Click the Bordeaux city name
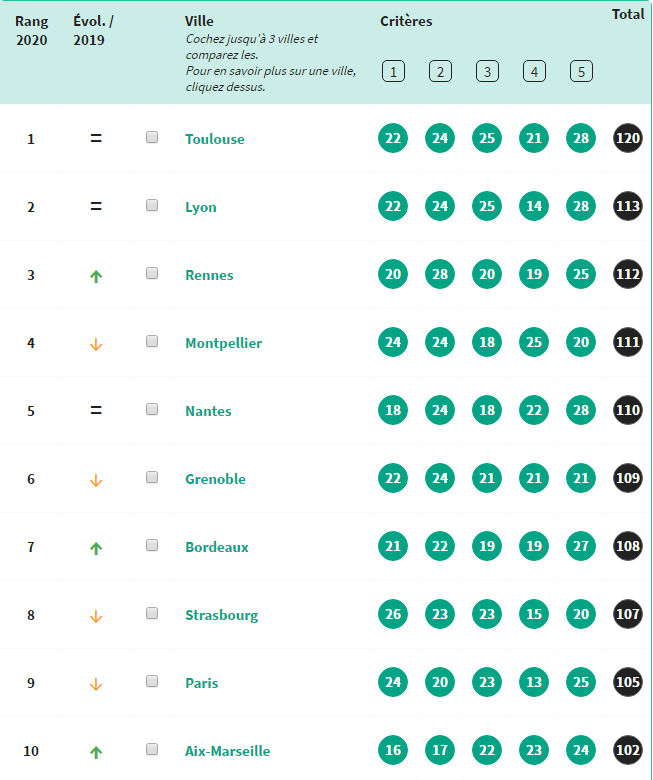Image resolution: width=653 pixels, height=780 pixels. point(217,547)
